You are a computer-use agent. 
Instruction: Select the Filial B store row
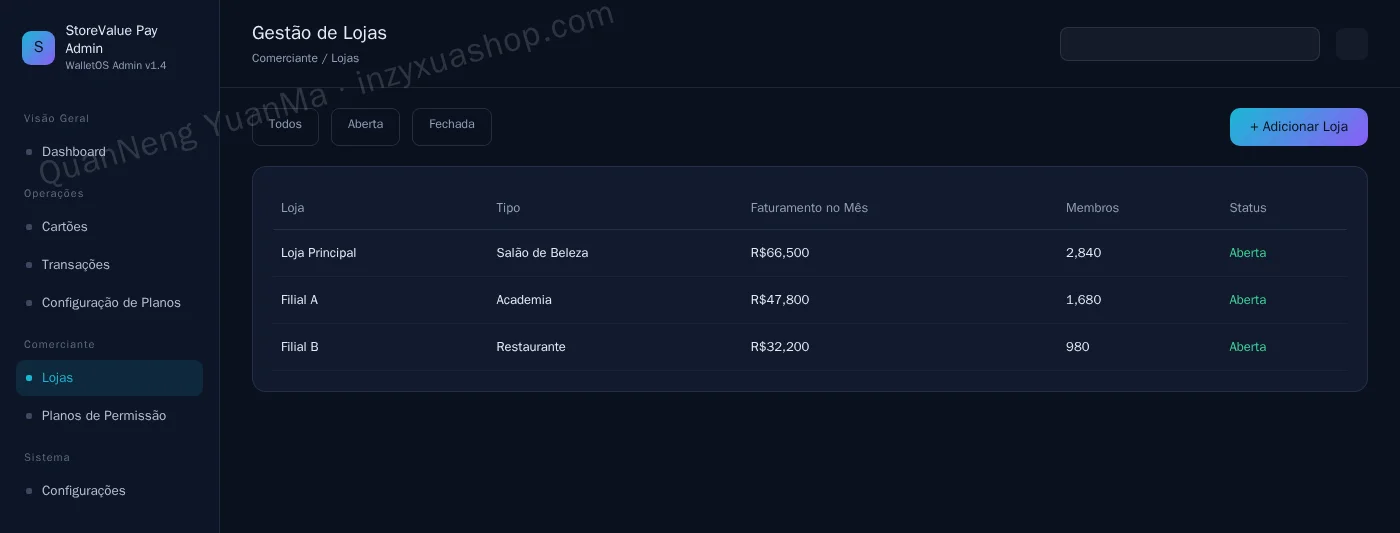[x=810, y=347]
